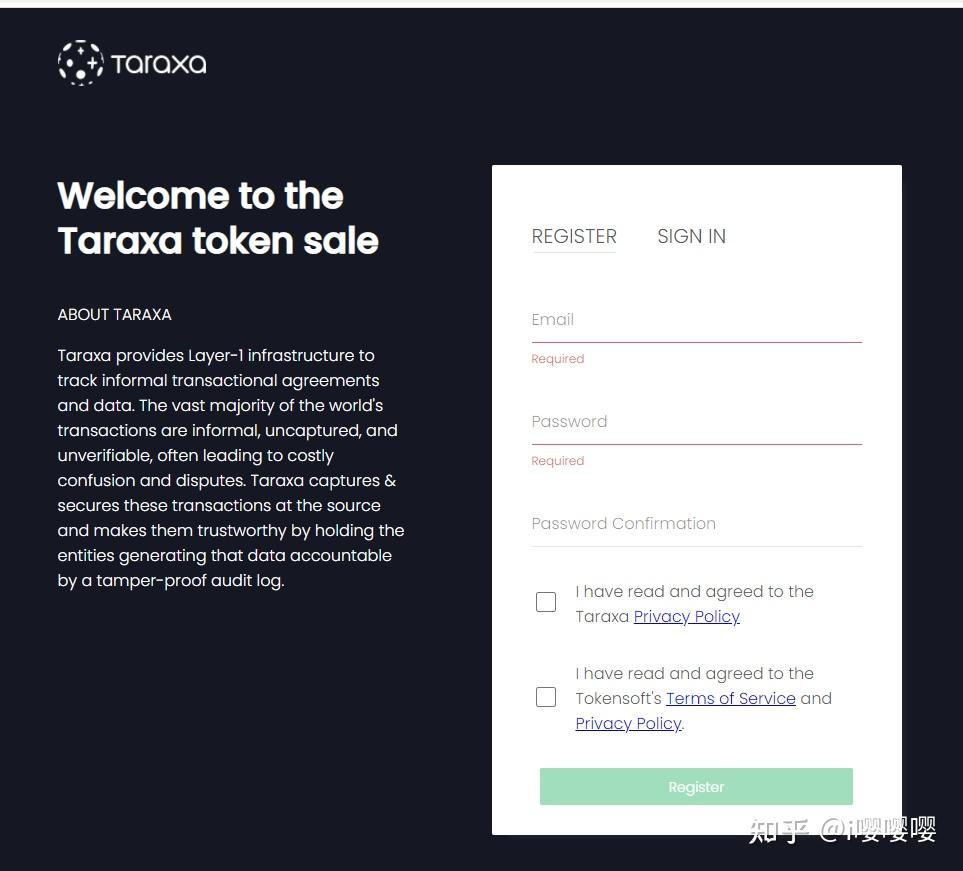Click the Required error under Email
Image resolution: width=963 pixels, height=871 pixels.
pyautogui.click(x=557, y=359)
